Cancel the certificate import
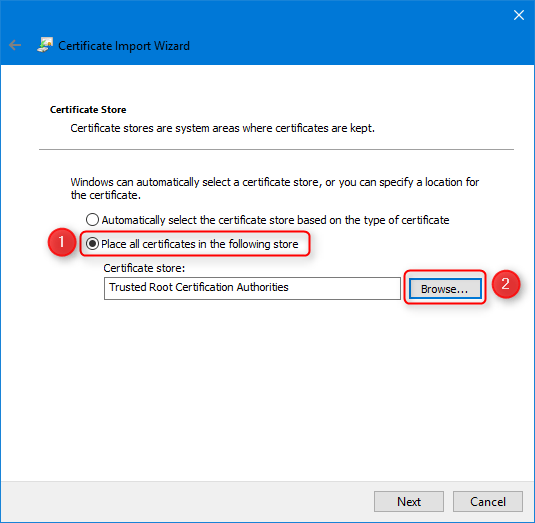 pos(488,502)
